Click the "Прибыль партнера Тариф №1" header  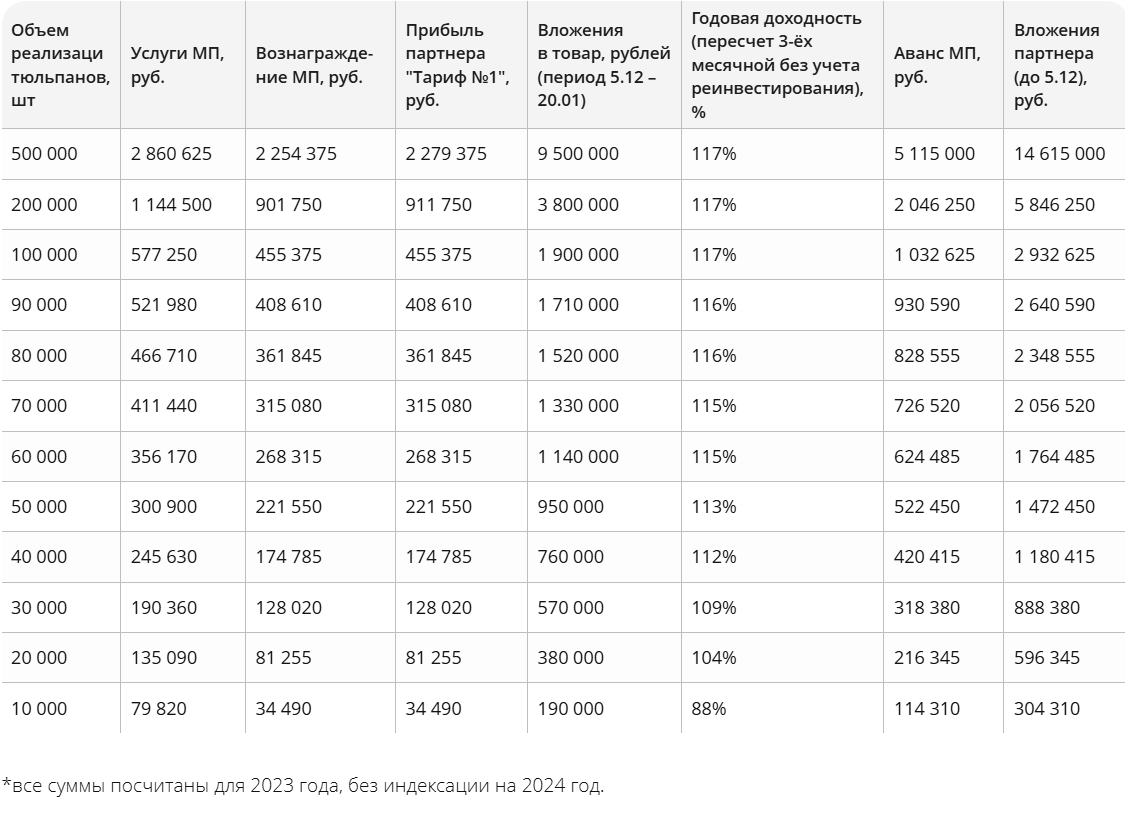[457, 65]
